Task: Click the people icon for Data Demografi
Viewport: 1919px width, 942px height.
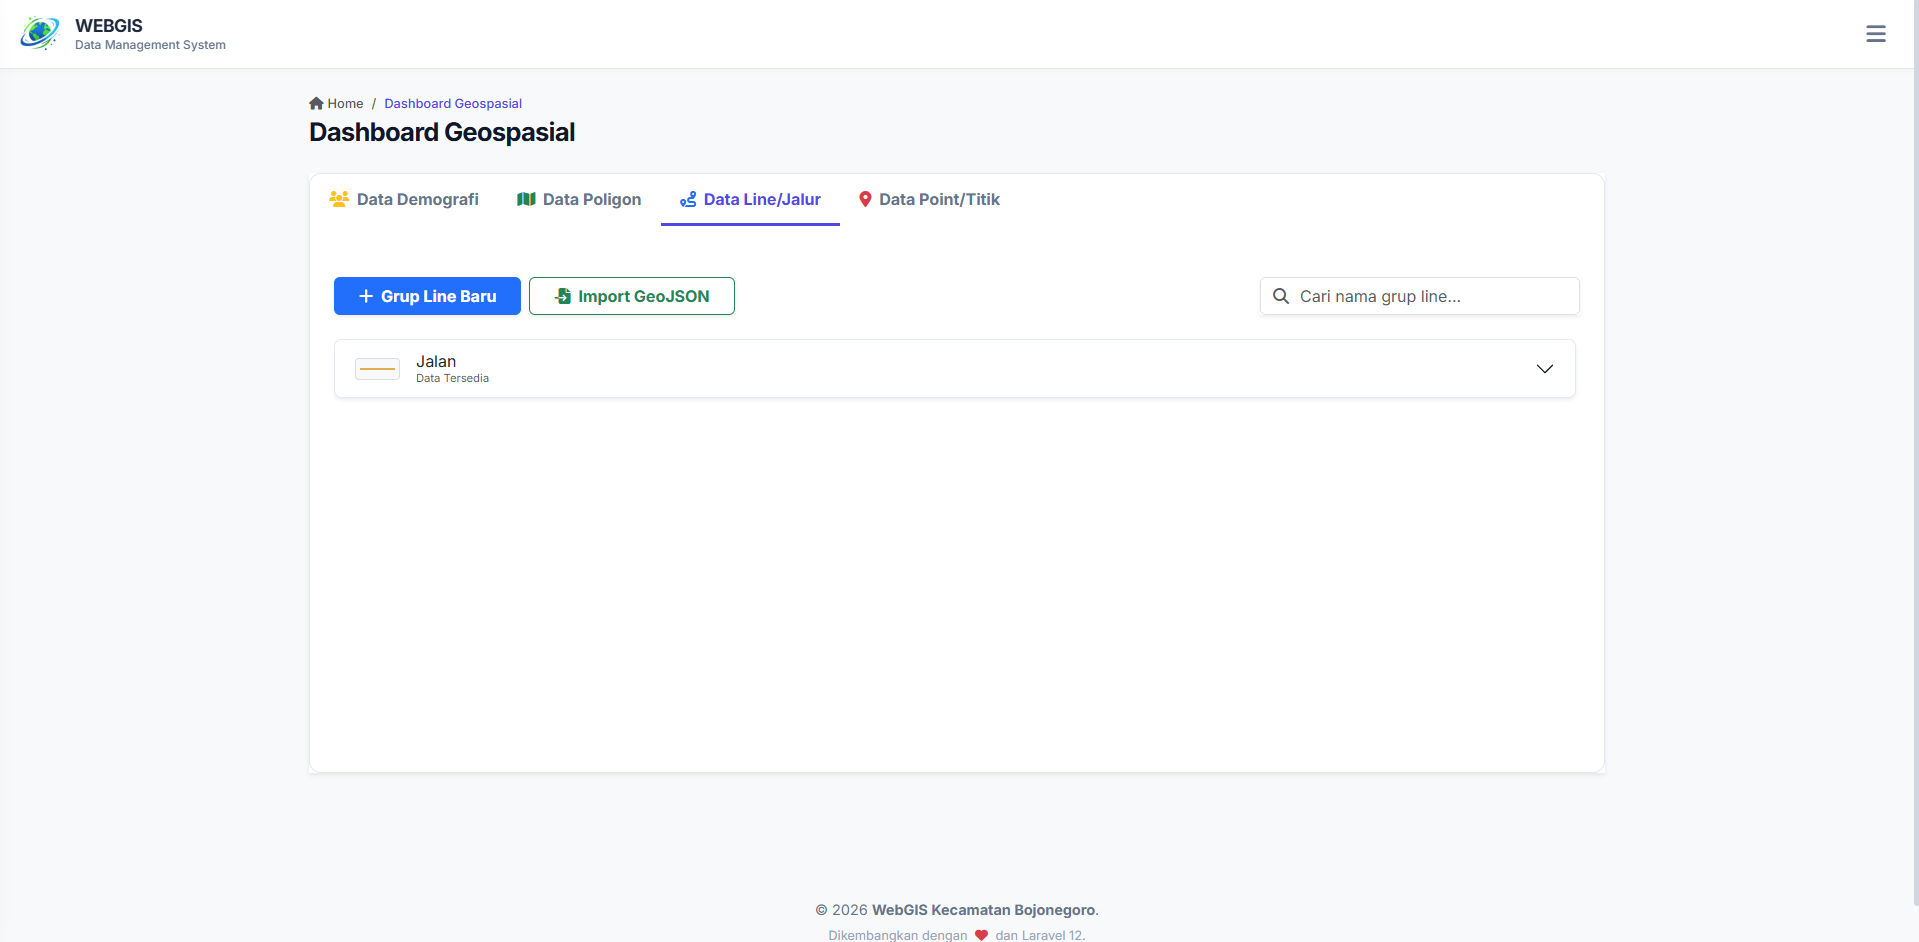Action: [x=339, y=199]
